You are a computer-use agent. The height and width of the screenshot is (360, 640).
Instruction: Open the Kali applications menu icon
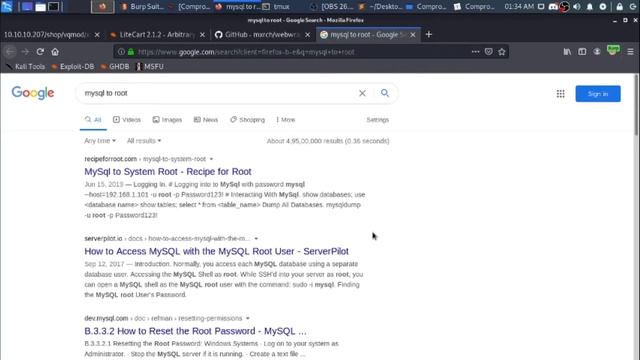coord(7,7)
